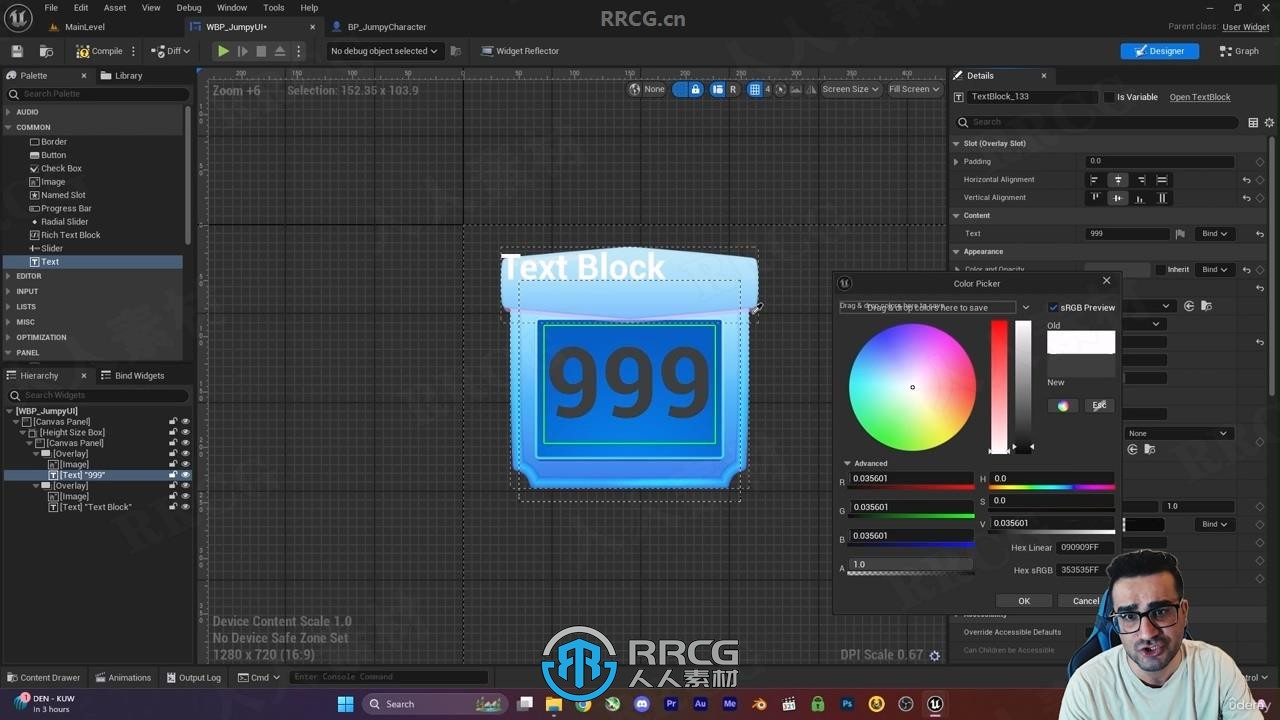Switch to the BP_JumpyCharacter tab
This screenshot has height=720, width=1280.
pyautogui.click(x=386, y=27)
